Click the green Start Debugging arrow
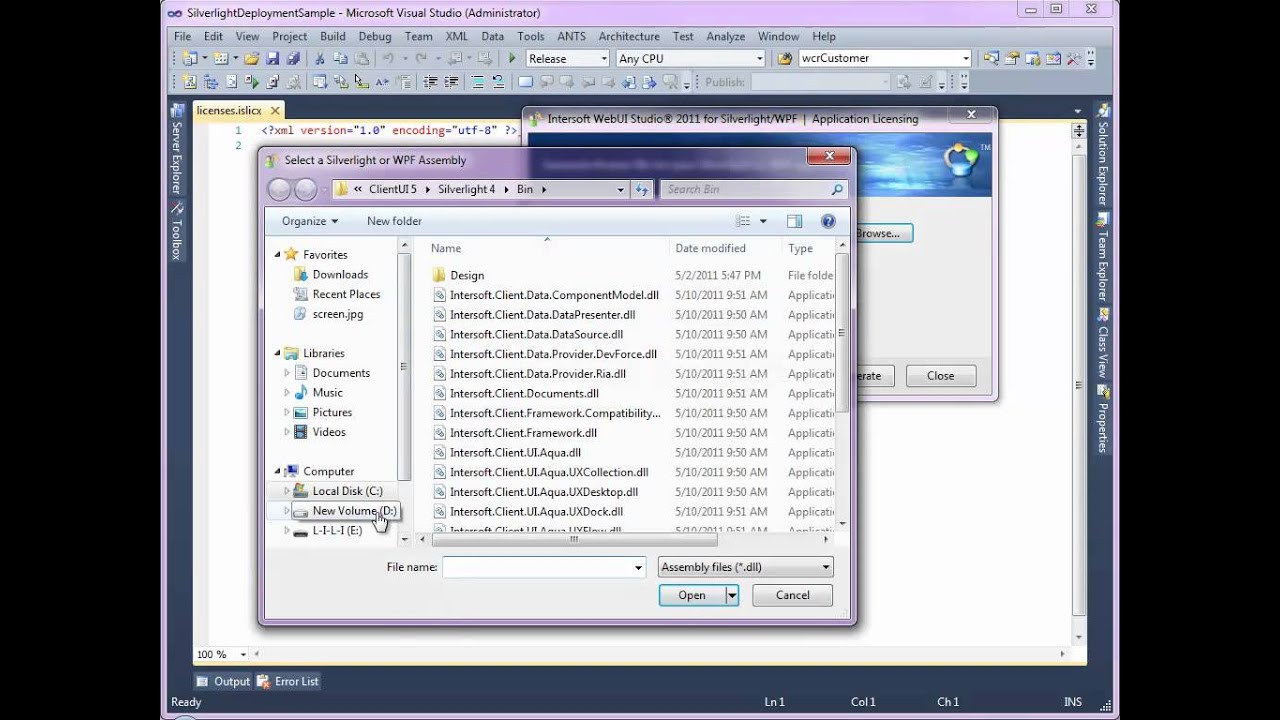This screenshot has width=1280, height=720. [x=512, y=59]
